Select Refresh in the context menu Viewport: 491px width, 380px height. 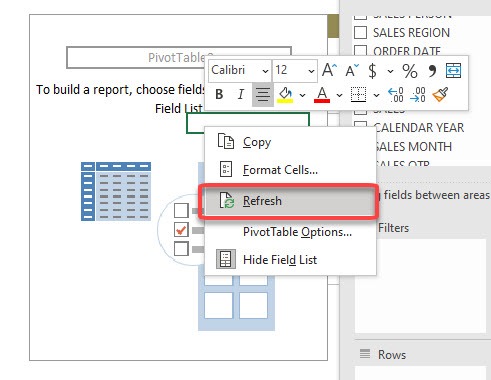click(289, 201)
